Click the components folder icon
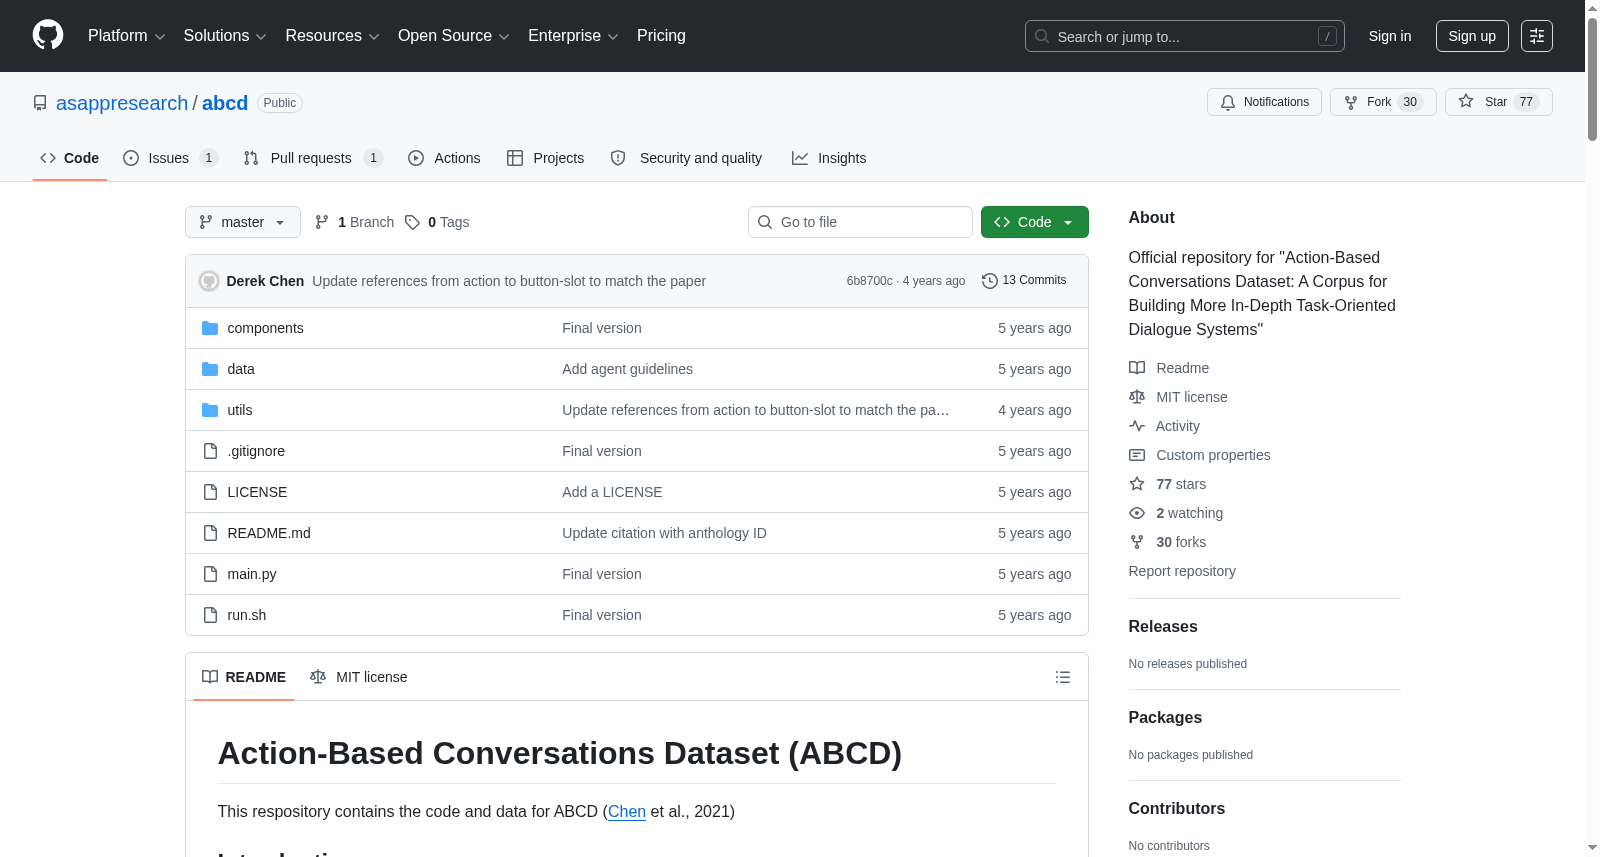1600x857 pixels. coord(210,328)
